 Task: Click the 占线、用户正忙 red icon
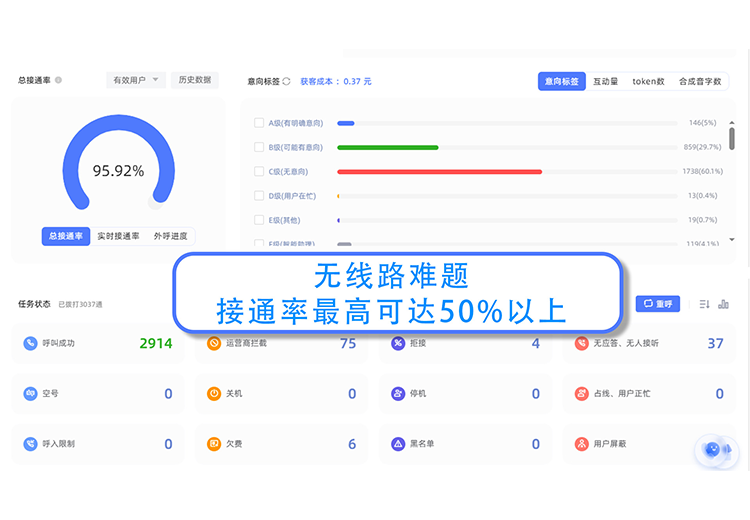click(x=582, y=394)
